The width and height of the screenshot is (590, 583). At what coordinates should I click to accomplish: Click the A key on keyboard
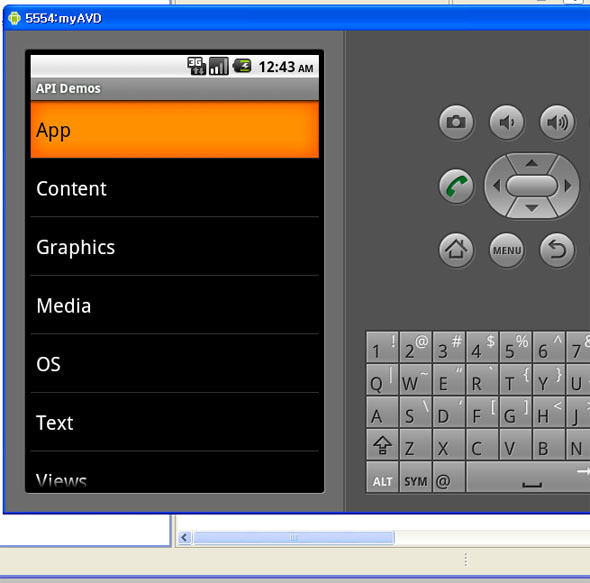[382, 412]
